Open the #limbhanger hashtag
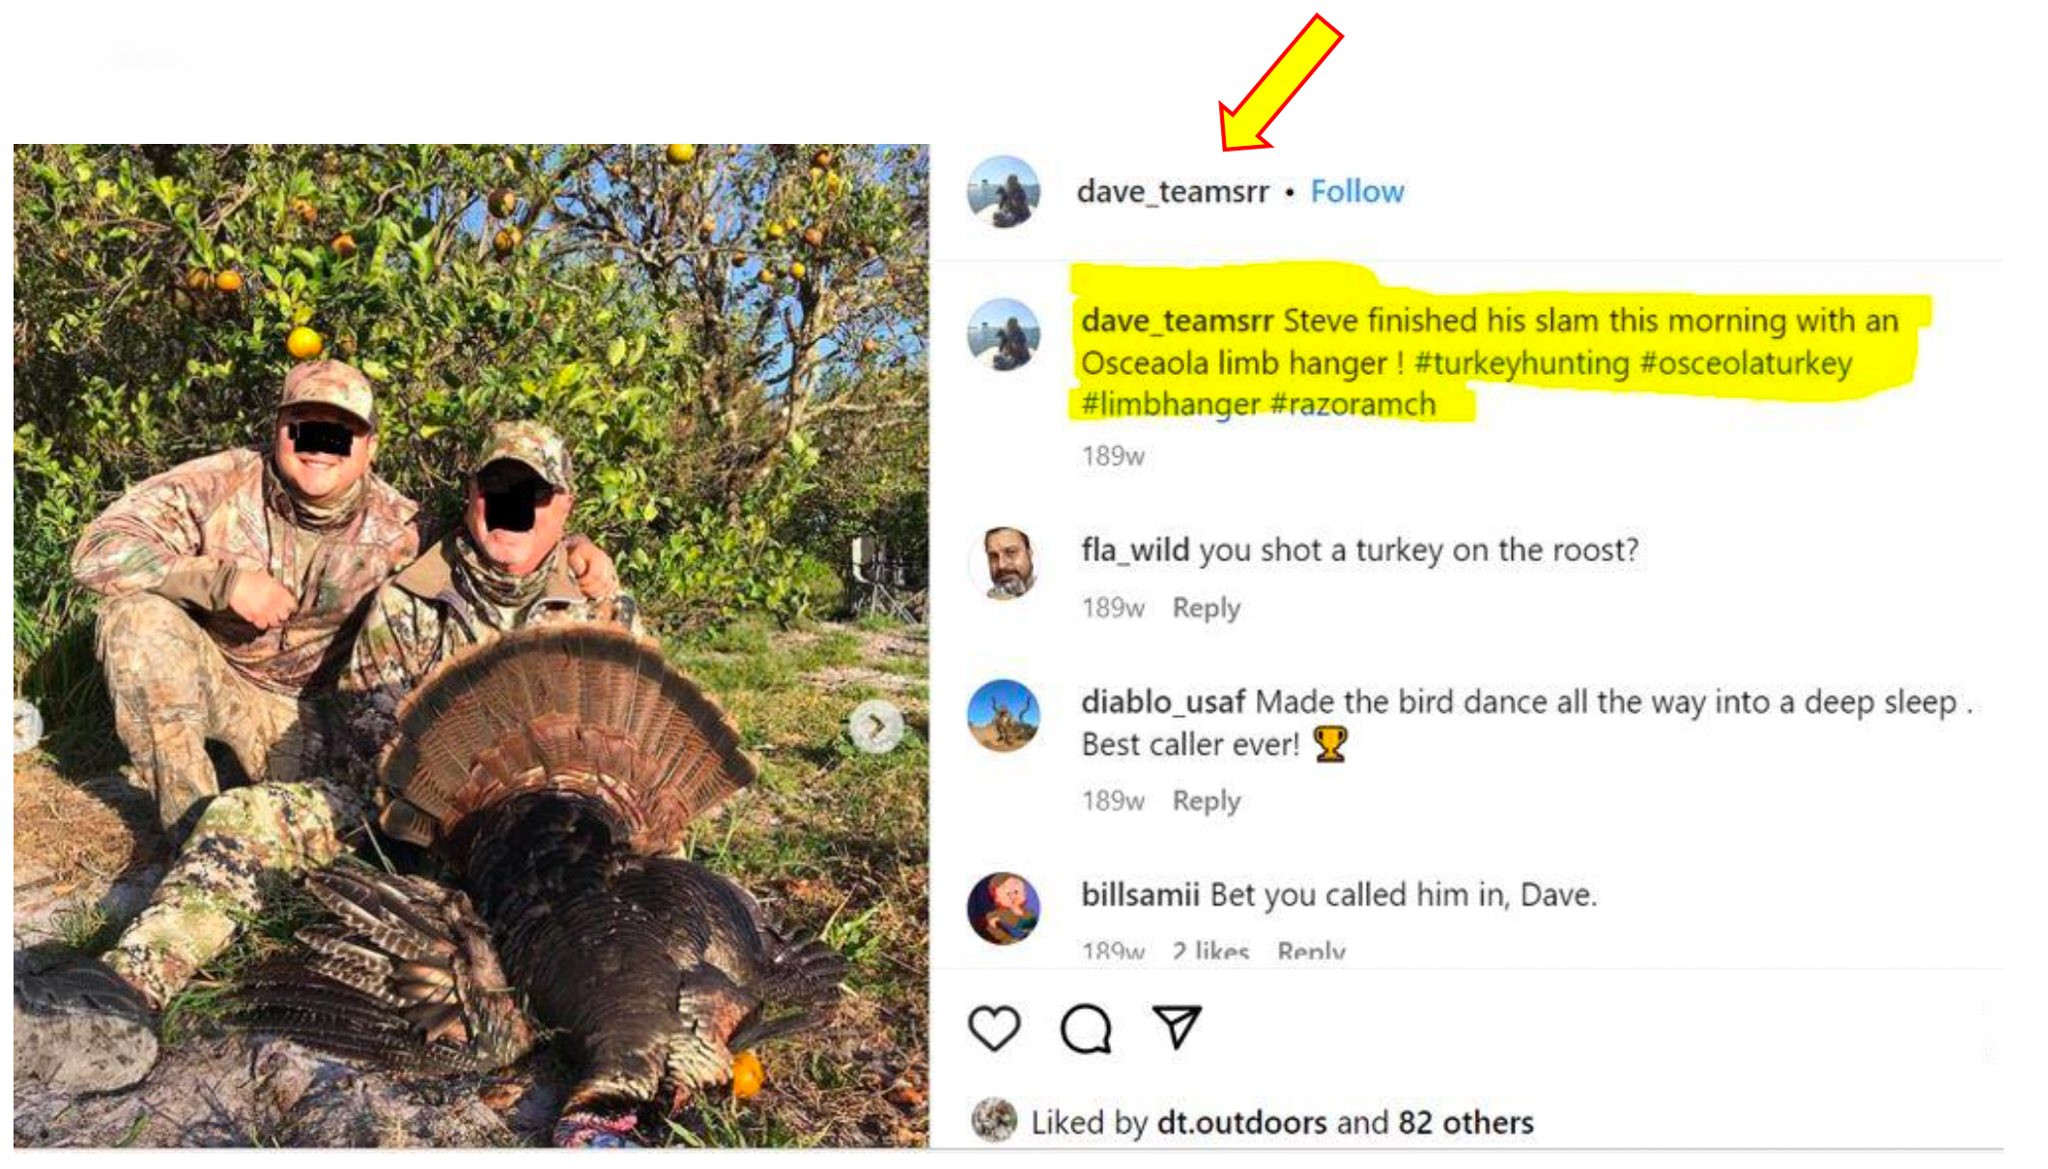Viewport: 2048px width, 1169px height. 1170,404
